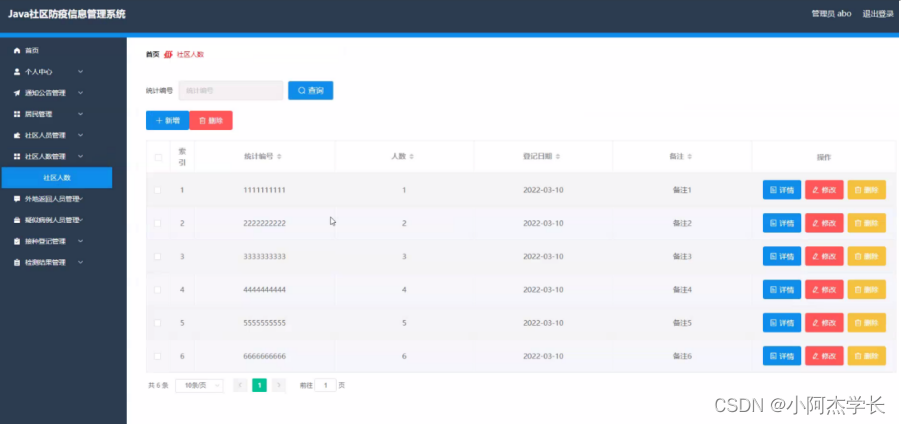Open 详情 for row 备注6
Screen dimensions: 901x424
(x=781, y=356)
